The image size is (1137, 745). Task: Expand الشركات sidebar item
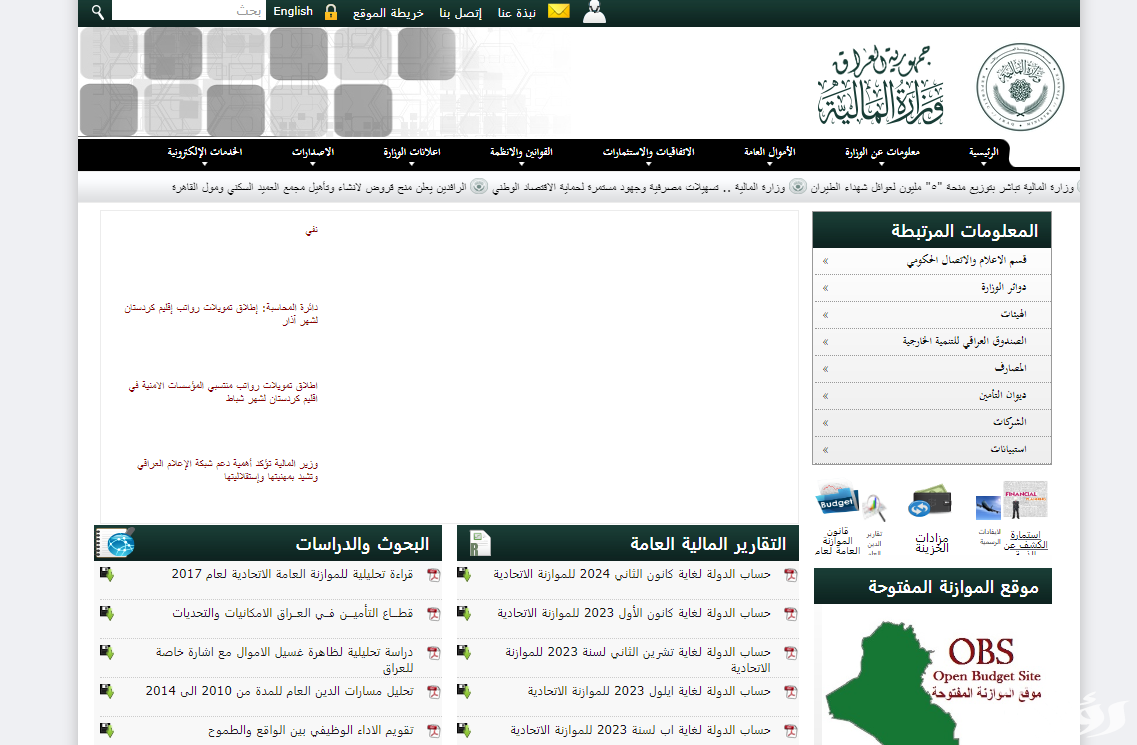click(932, 422)
